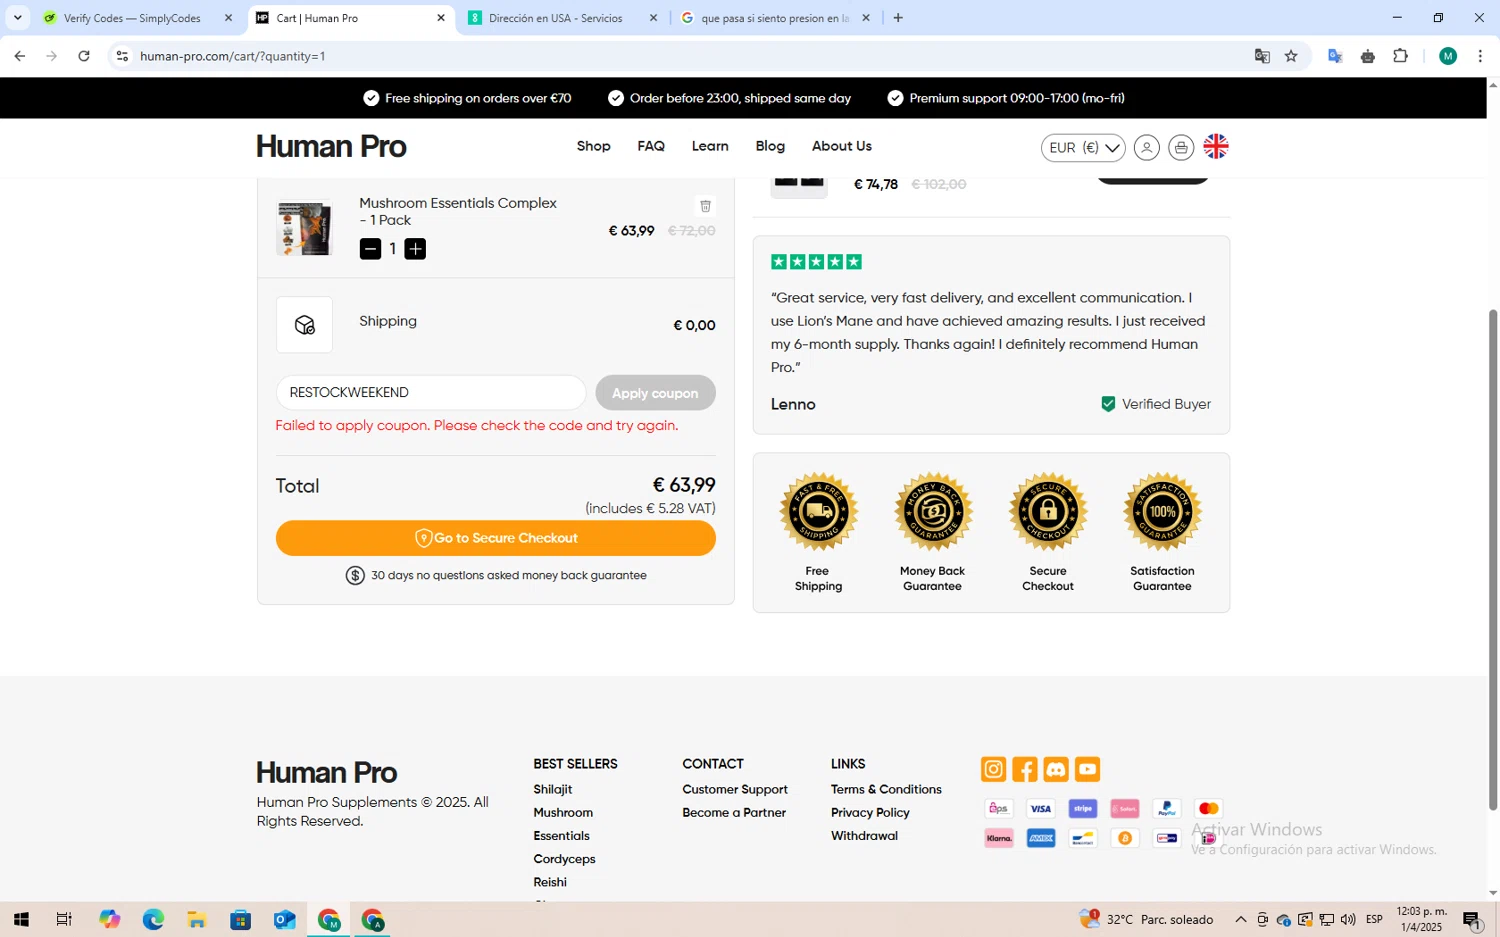This screenshot has height=937, width=1500.
Task: Click the Apply coupon button
Action: pyautogui.click(x=655, y=393)
